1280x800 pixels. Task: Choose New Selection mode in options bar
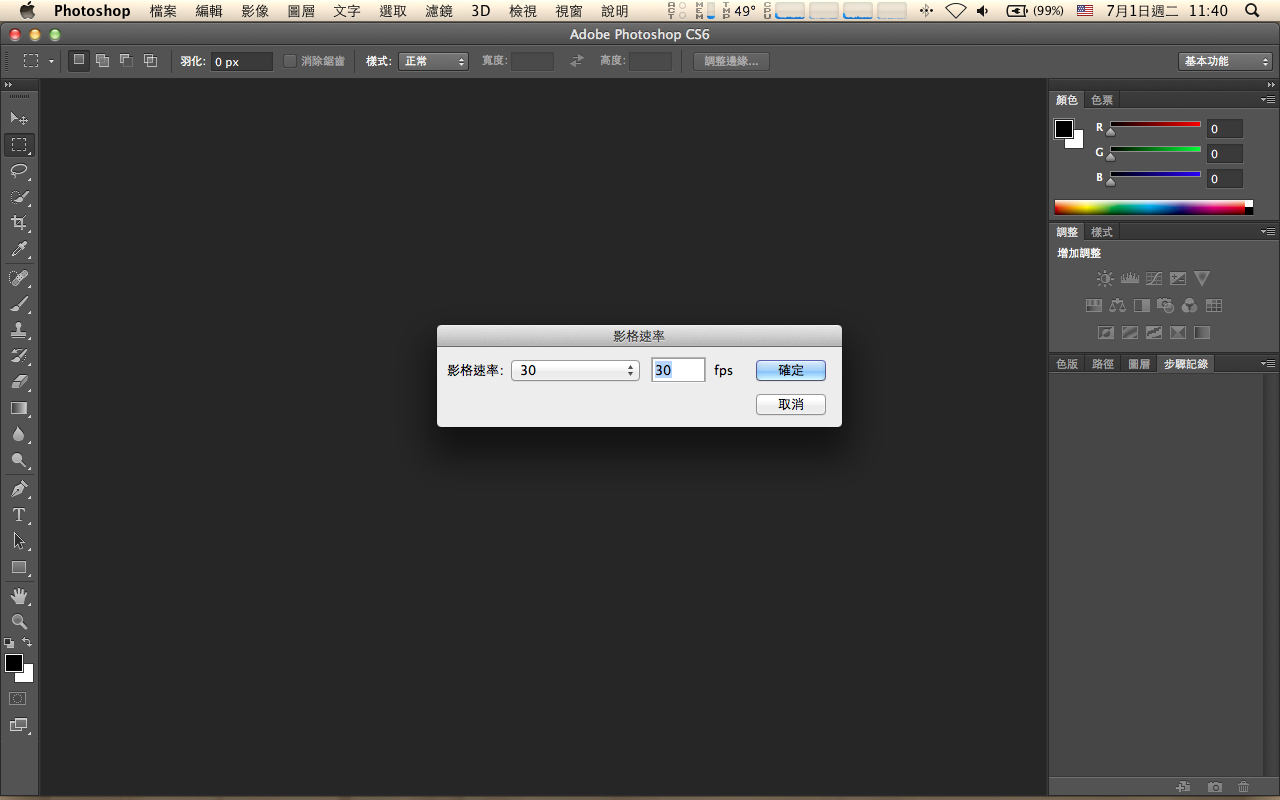coord(79,60)
